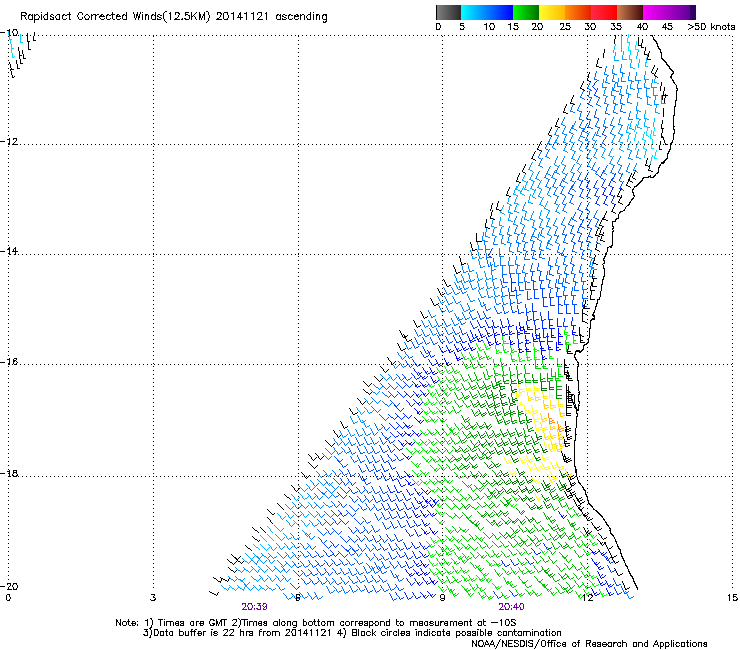Screen dimensions: 740x650
Task: Select the brown 35-40 knots color band
Action: tap(630, 12)
